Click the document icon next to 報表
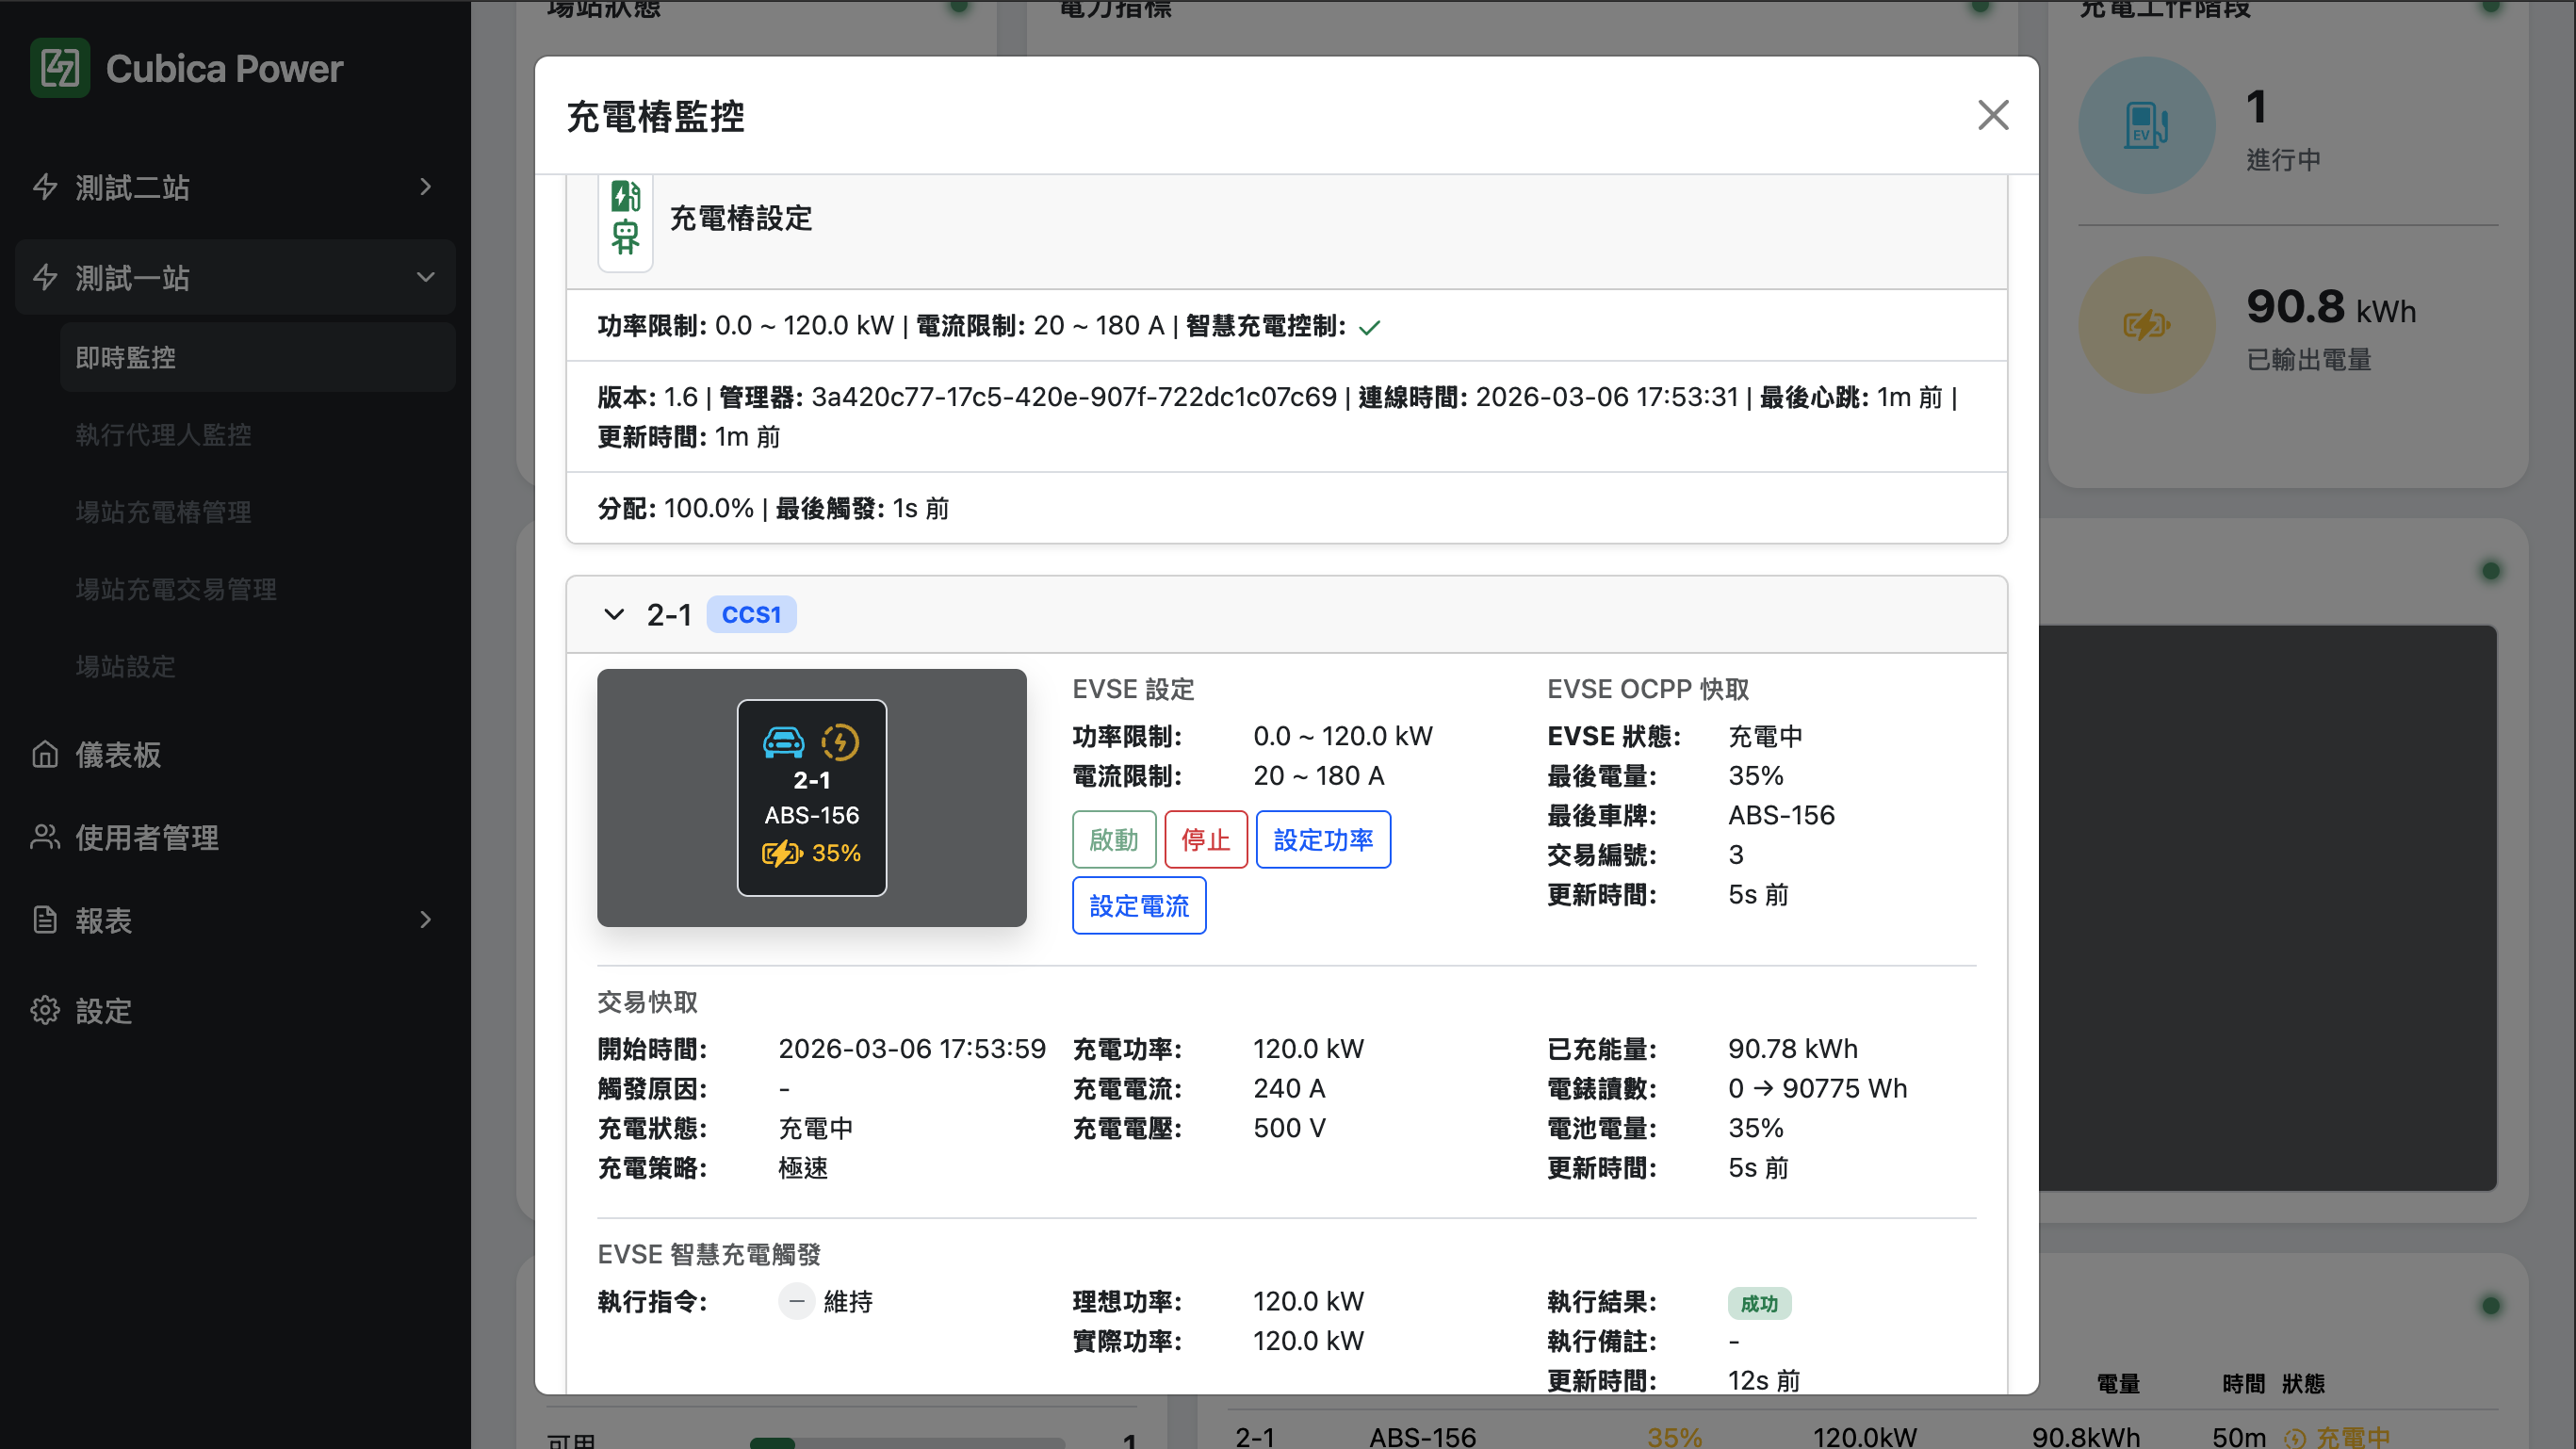The height and width of the screenshot is (1449, 2576). point(45,919)
